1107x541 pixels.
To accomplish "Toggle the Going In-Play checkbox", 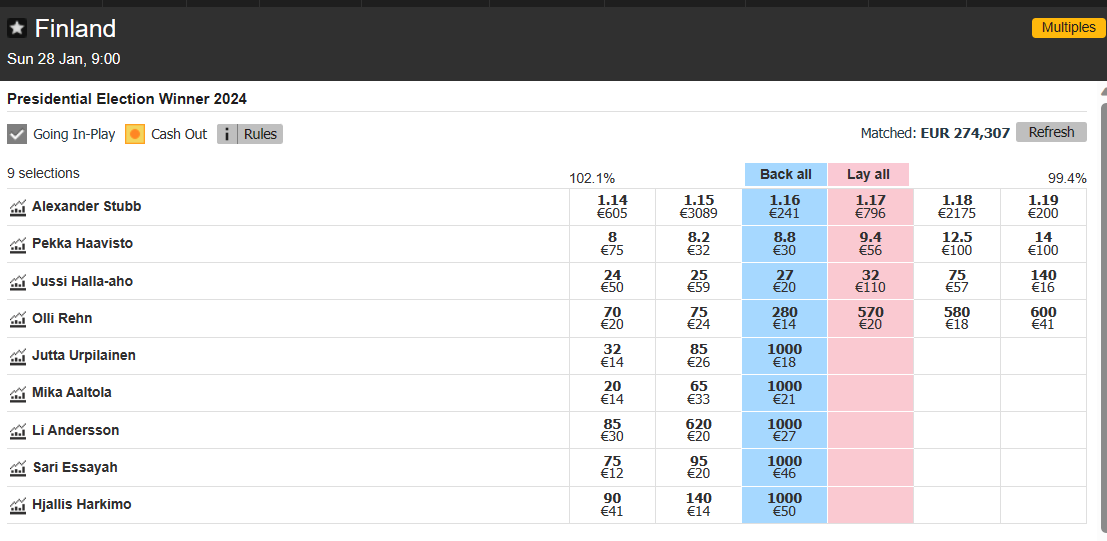I will [x=17, y=134].
